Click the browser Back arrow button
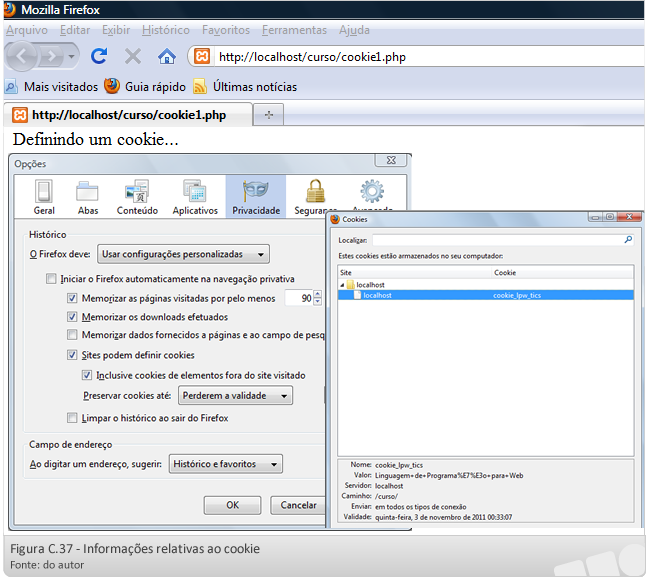Viewport: 650px width, 577px height. point(21,56)
